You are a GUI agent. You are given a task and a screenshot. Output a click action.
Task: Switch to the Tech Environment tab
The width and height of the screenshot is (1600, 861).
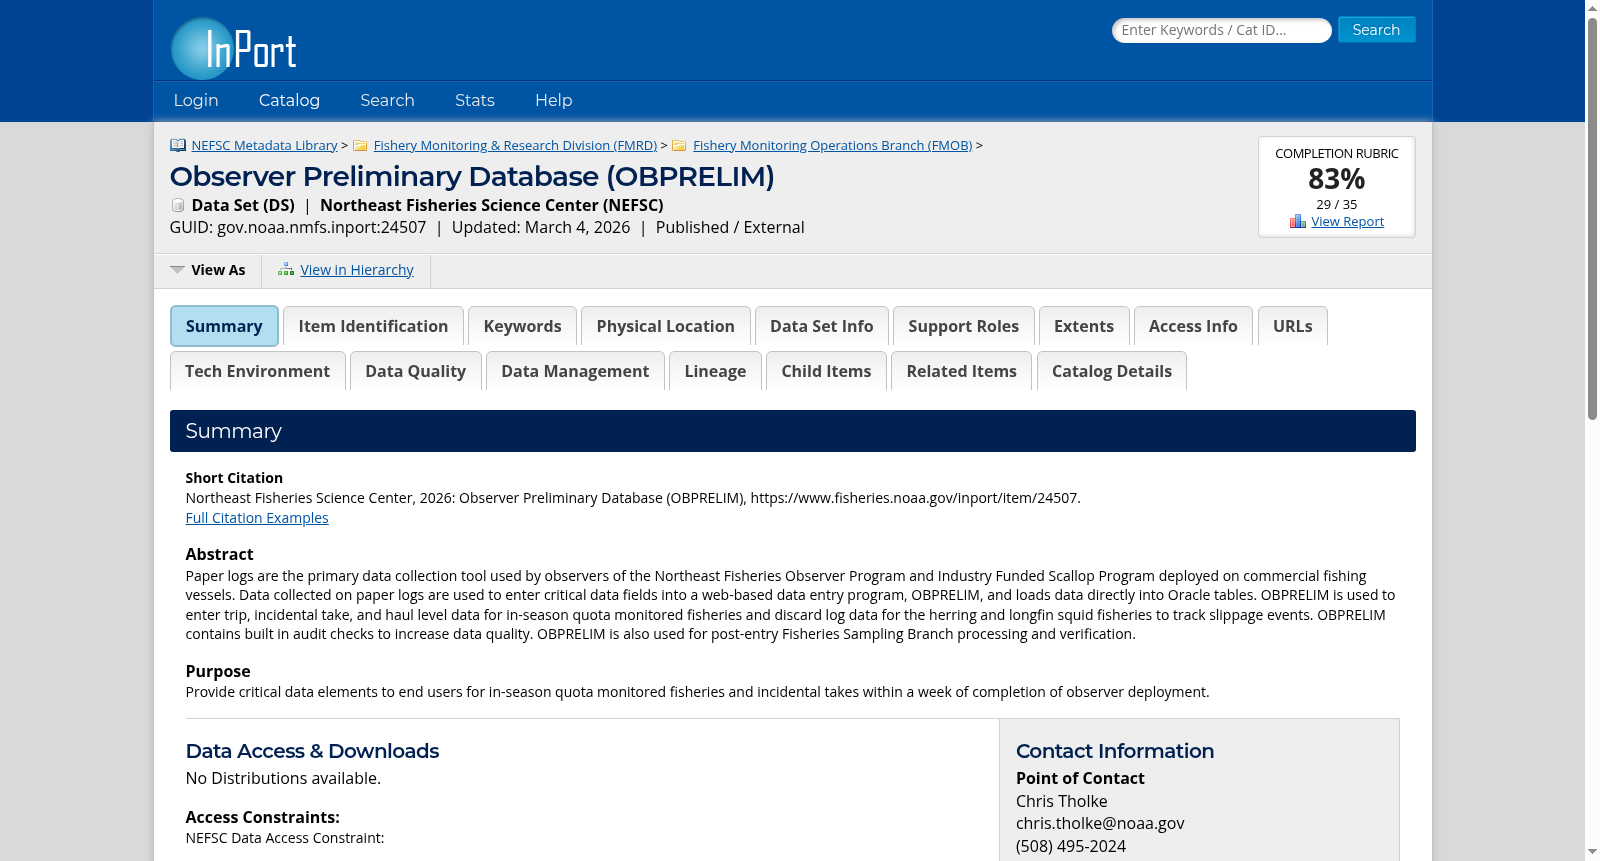click(257, 371)
